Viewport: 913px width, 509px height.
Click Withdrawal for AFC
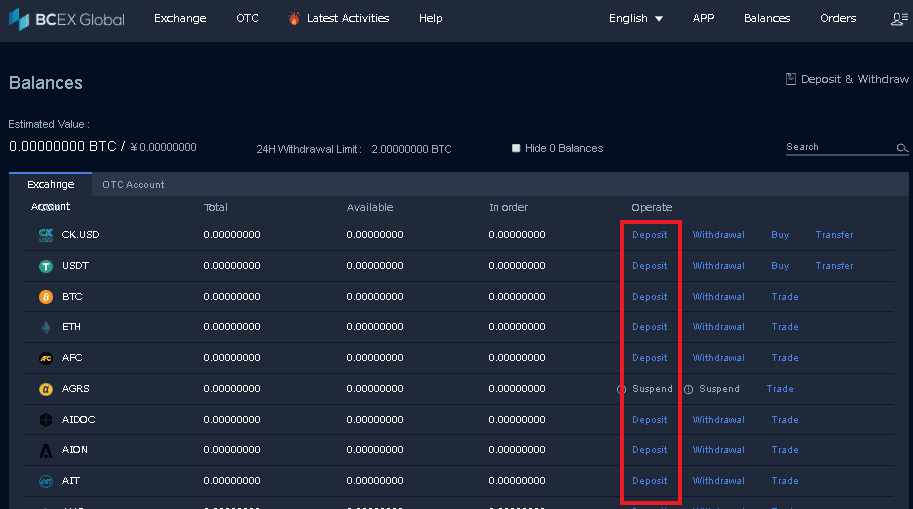[x=719, y=358]
